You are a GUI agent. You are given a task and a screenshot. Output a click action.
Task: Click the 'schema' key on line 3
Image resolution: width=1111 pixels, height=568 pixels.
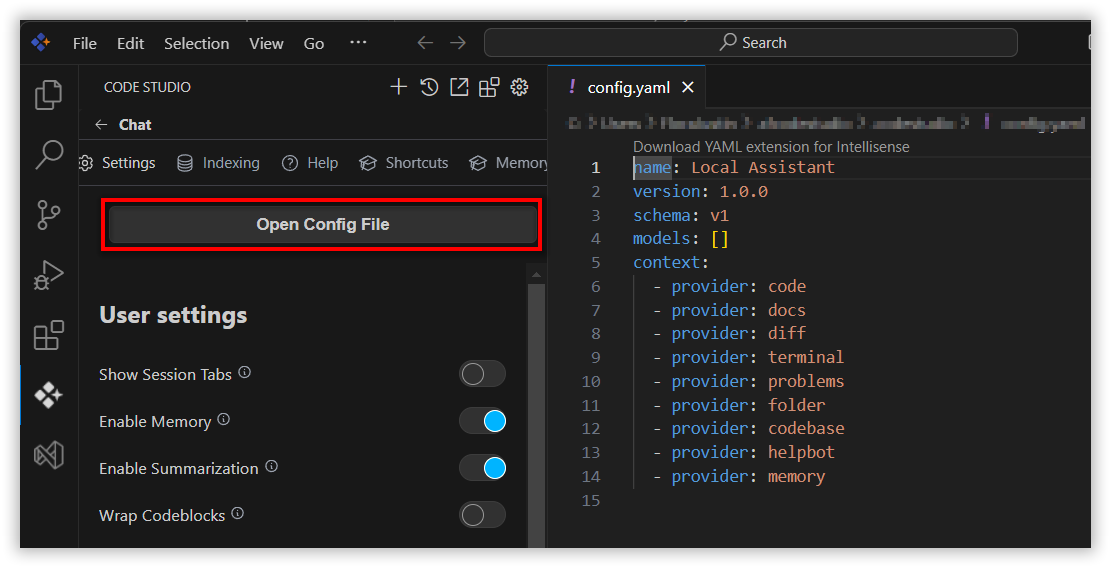(x=662, y=215)
